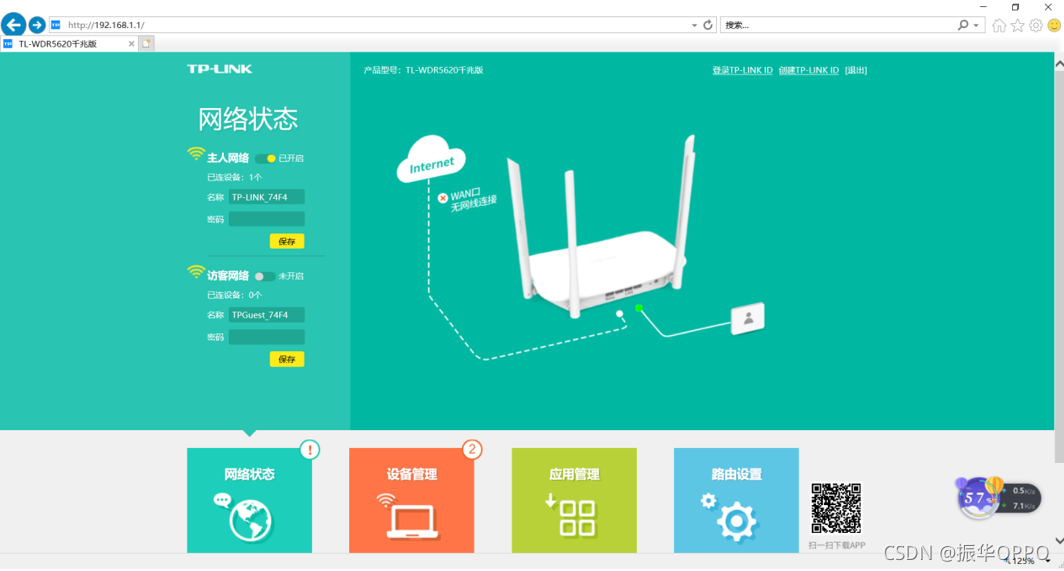Click the 已连设备: 1个 text
Screen dimensions: 1064x571
[x=234, y=177]
